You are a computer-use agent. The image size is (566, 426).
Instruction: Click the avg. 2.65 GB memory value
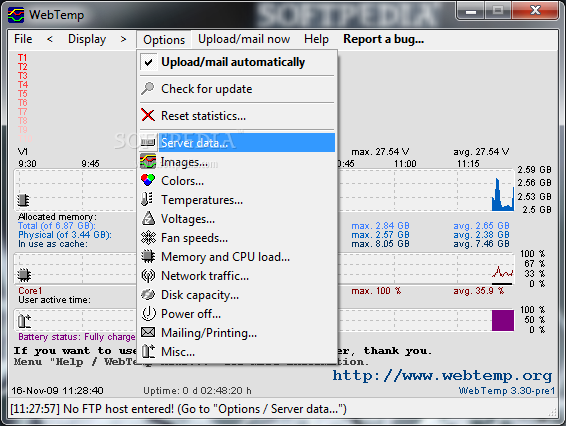click(481, 226)
